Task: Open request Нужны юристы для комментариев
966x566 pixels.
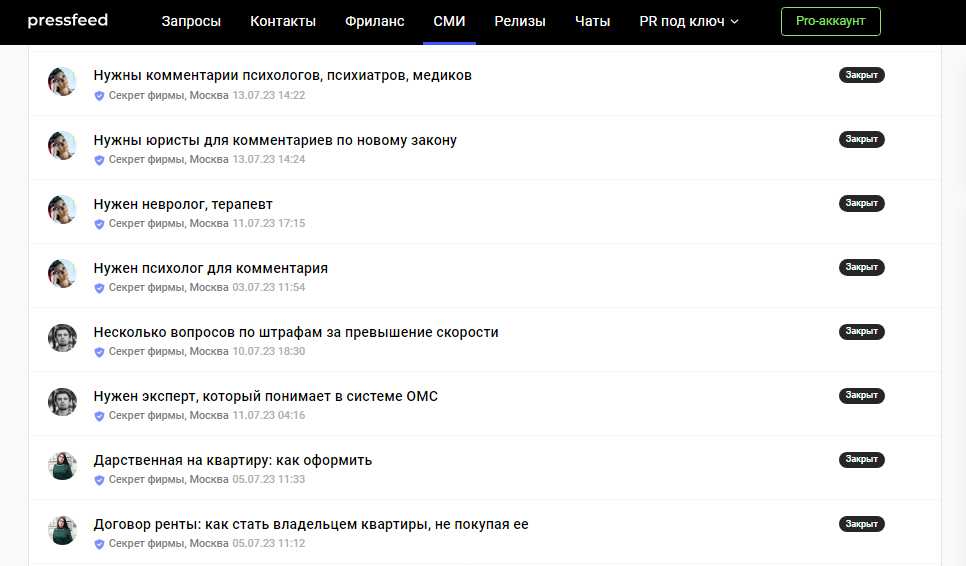Action: click(x=275, y=140)
